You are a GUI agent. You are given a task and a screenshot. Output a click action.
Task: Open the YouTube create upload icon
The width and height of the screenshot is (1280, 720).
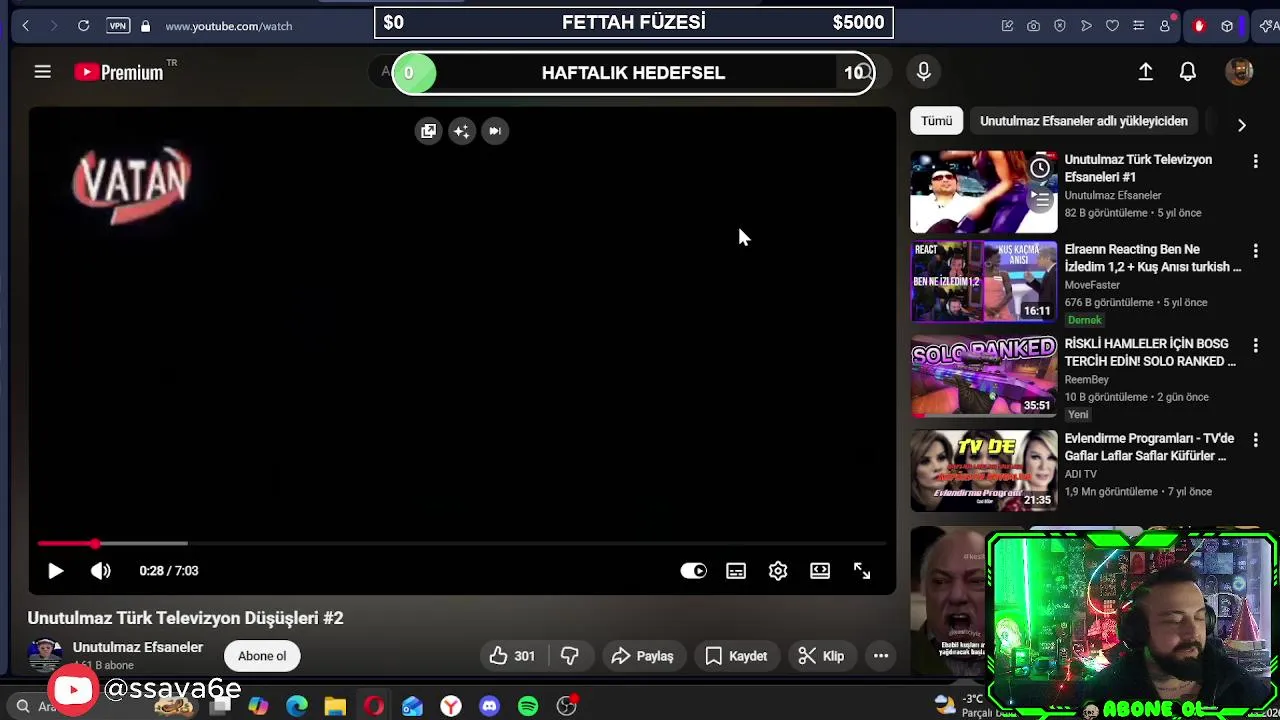coord(1146,72)
